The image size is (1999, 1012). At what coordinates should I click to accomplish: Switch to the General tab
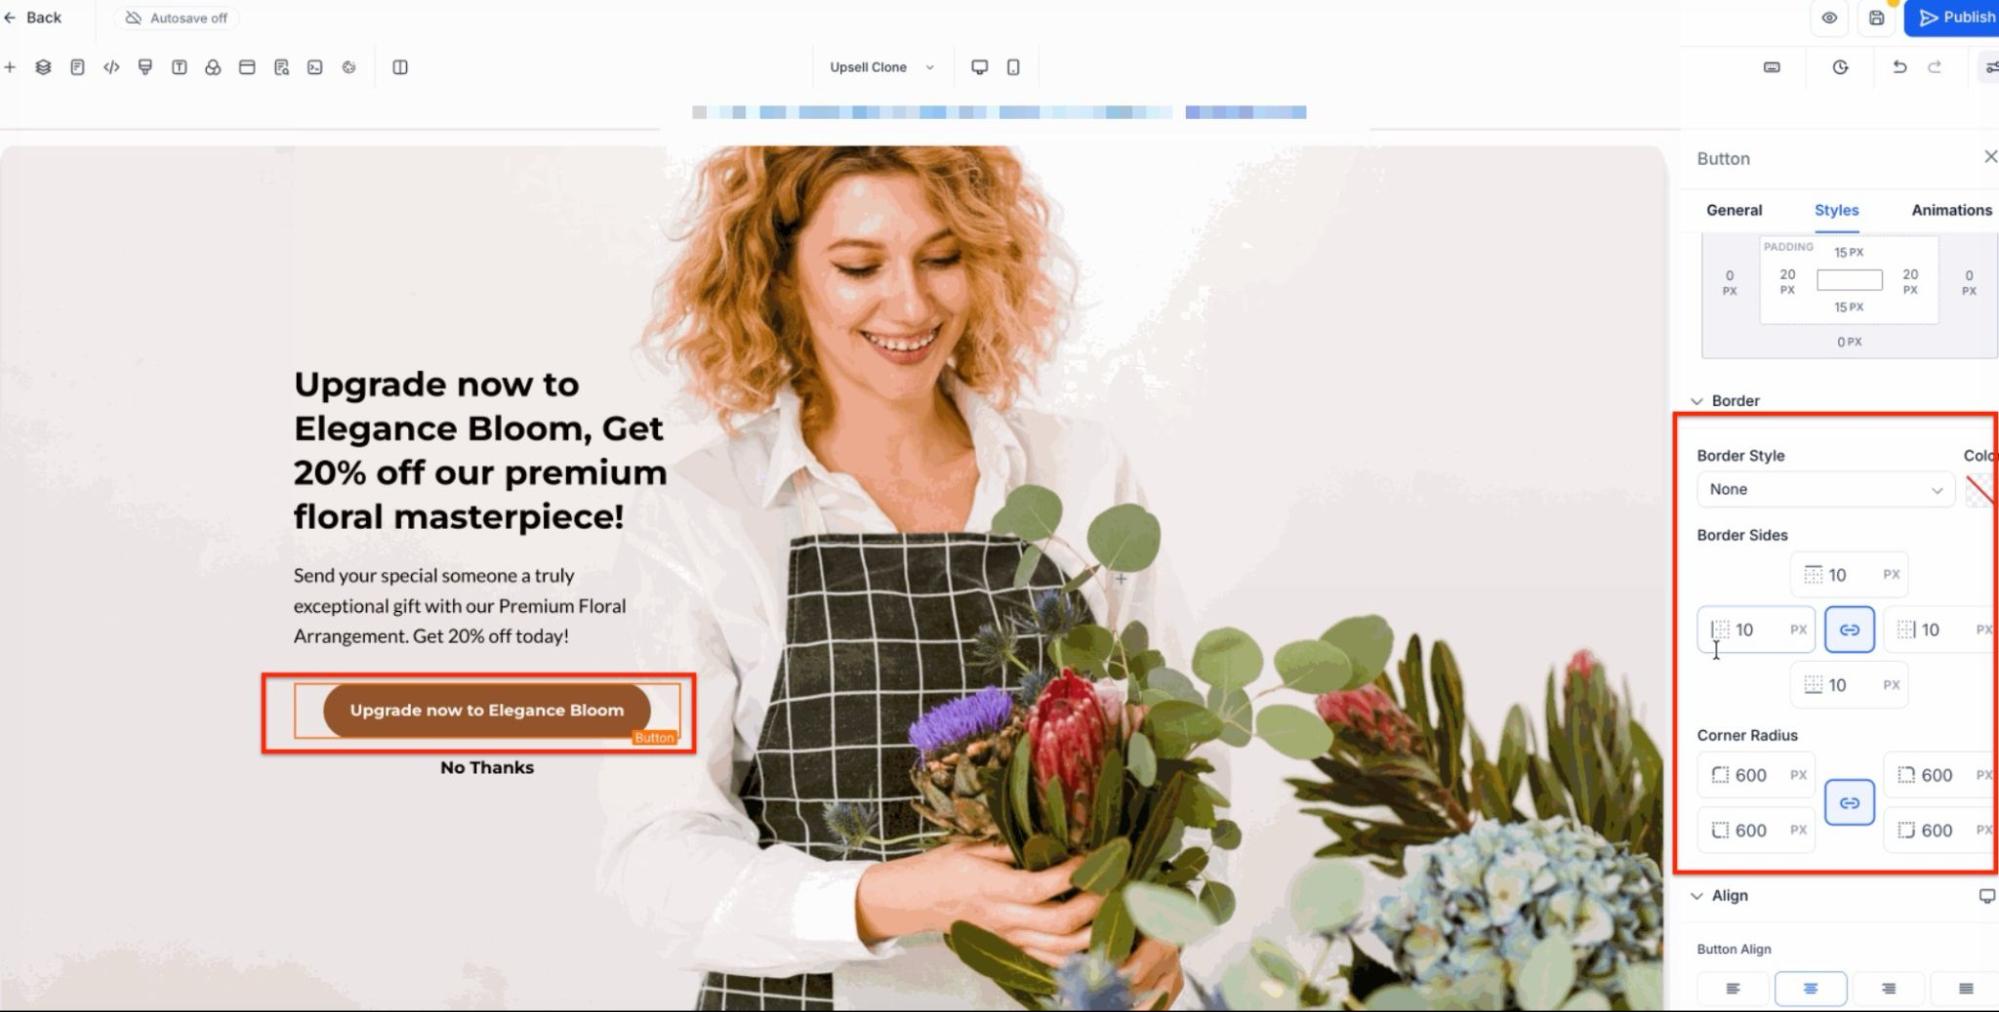pyautogui.click(x=1734, y=210)
